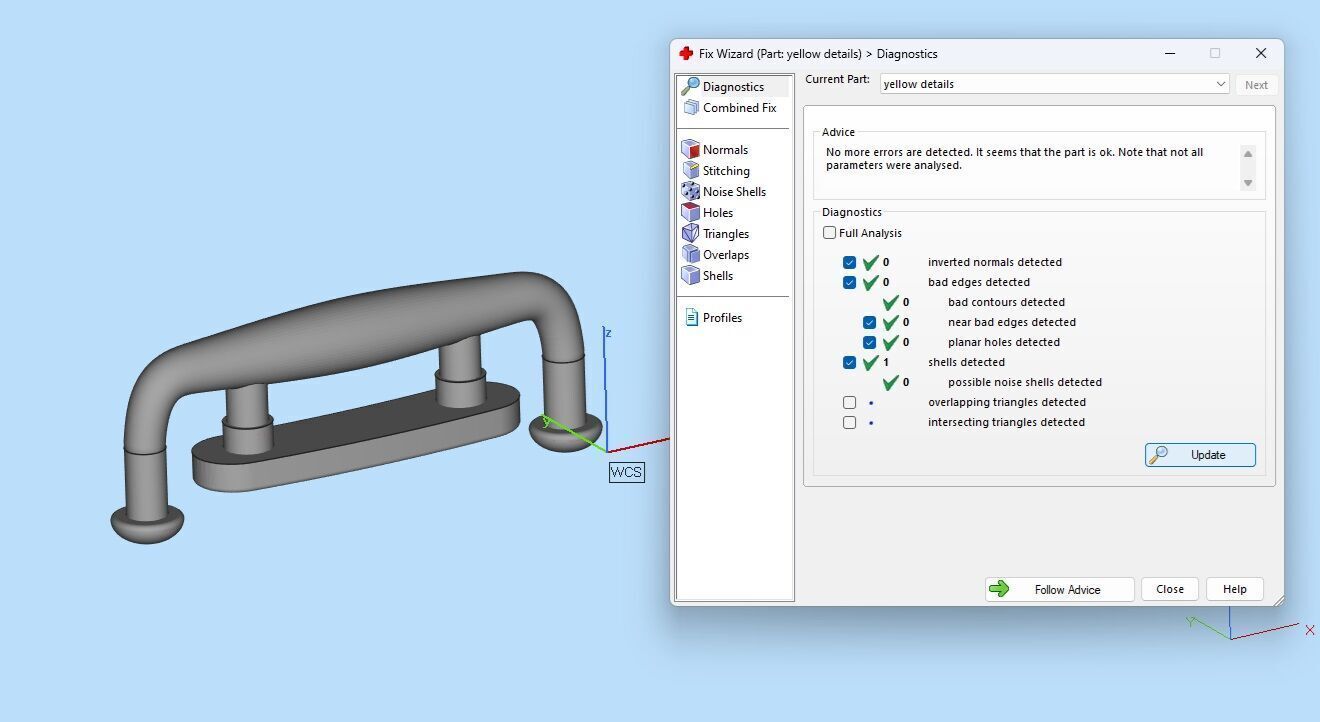Click the blue Z axis label
This screenshot has height=722, width=1320.
pyautogui.click(x=608, y=333)
